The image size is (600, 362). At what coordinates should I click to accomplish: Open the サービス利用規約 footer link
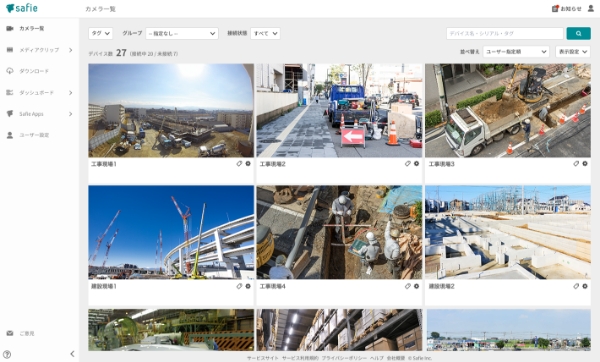coord(300,359)
